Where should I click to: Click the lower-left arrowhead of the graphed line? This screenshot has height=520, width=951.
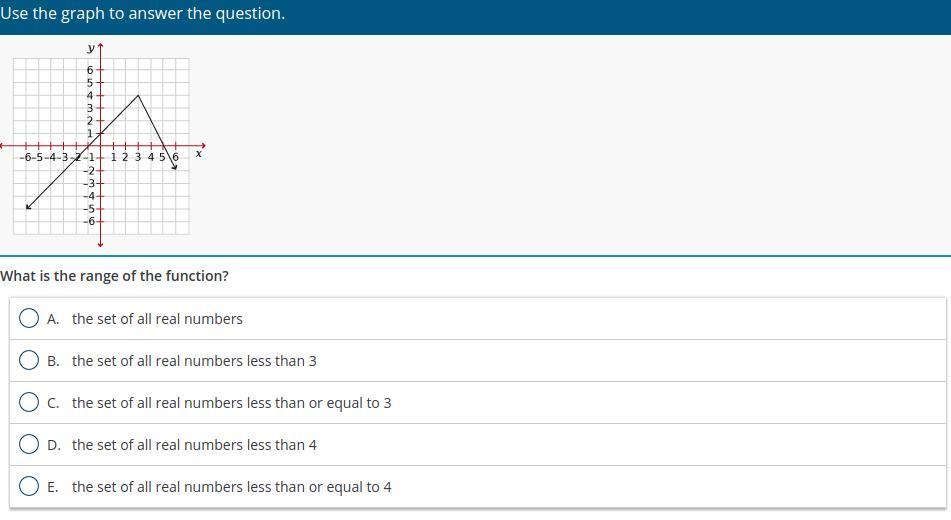[28, 207]
